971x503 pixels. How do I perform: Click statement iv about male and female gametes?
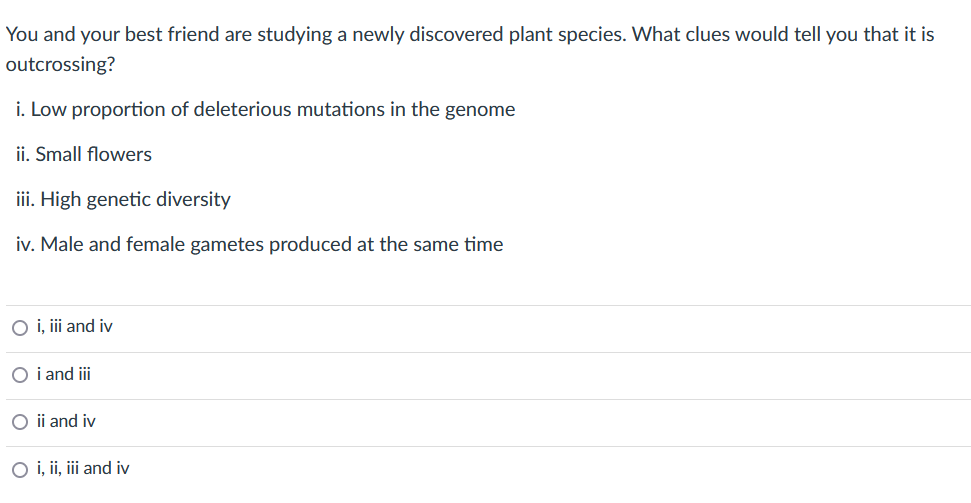260,245
